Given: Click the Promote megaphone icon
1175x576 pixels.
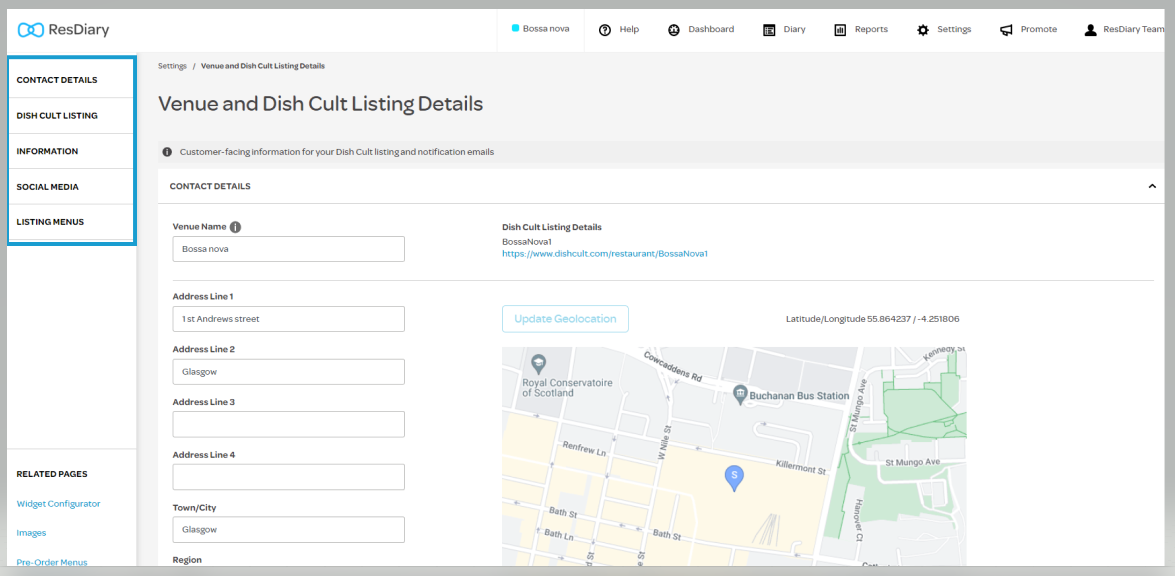Looking at the screenshot, I should pos(1006,30).
